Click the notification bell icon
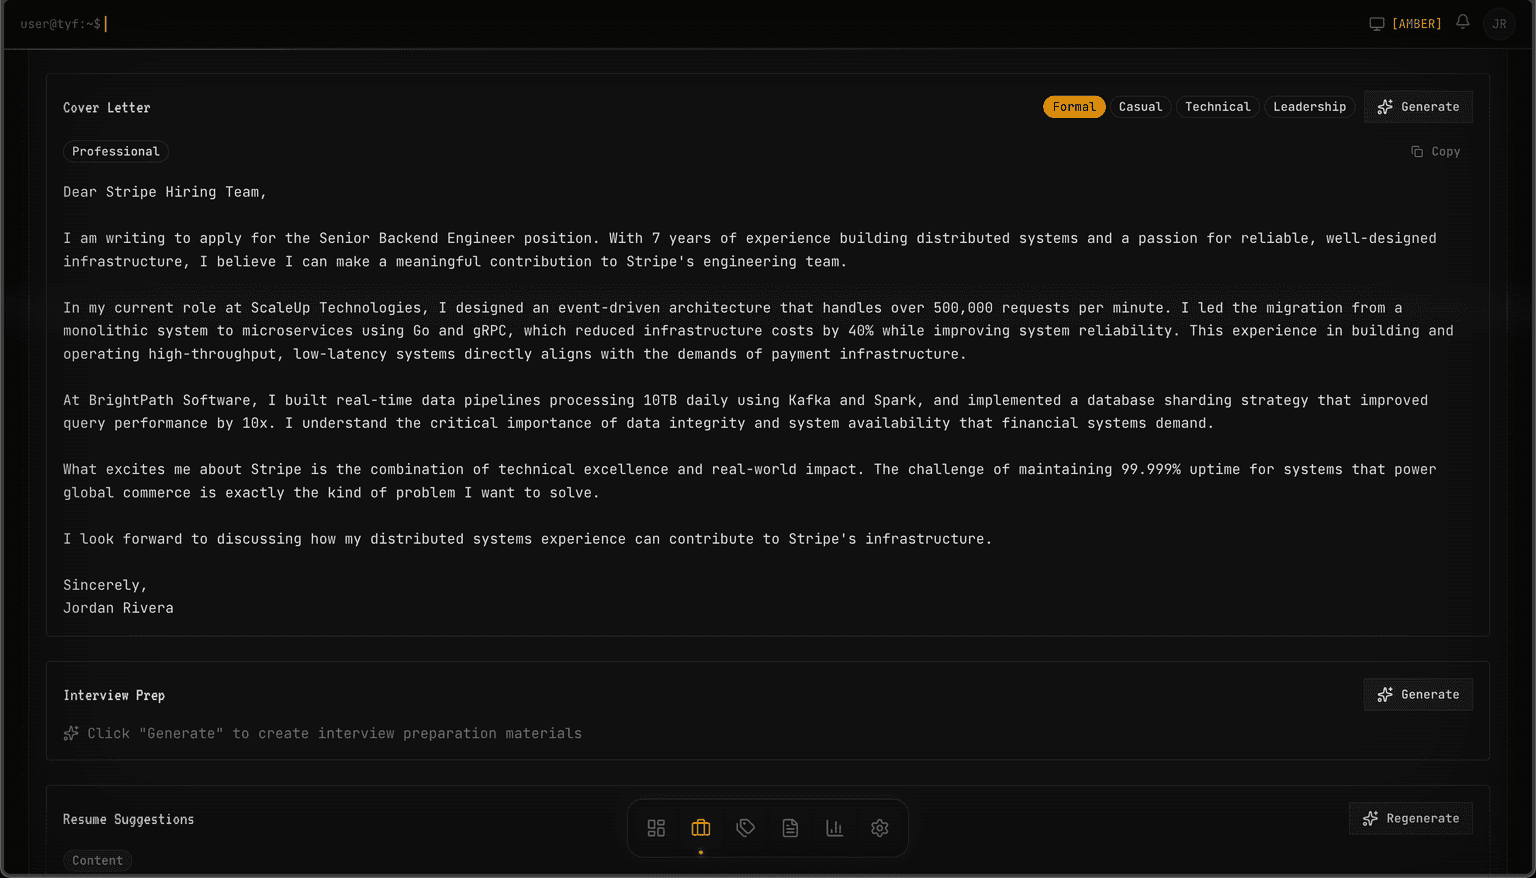1536x878 pixels. [1463, 22]
